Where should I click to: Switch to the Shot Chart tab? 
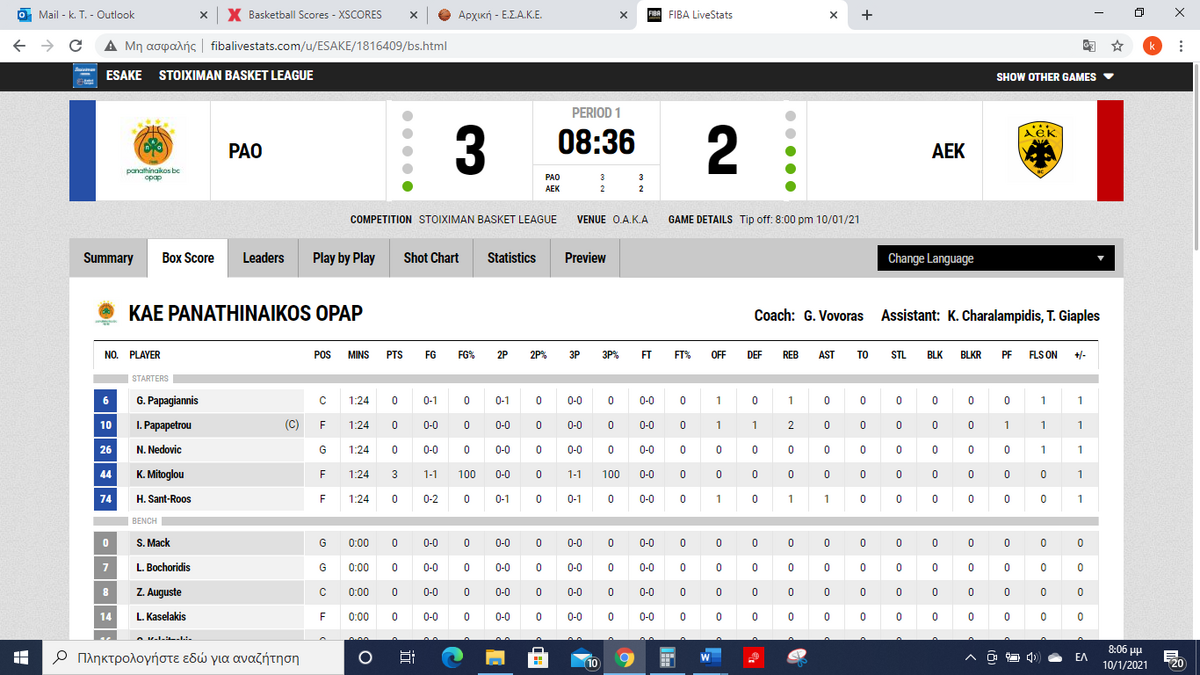coord(431,258)
